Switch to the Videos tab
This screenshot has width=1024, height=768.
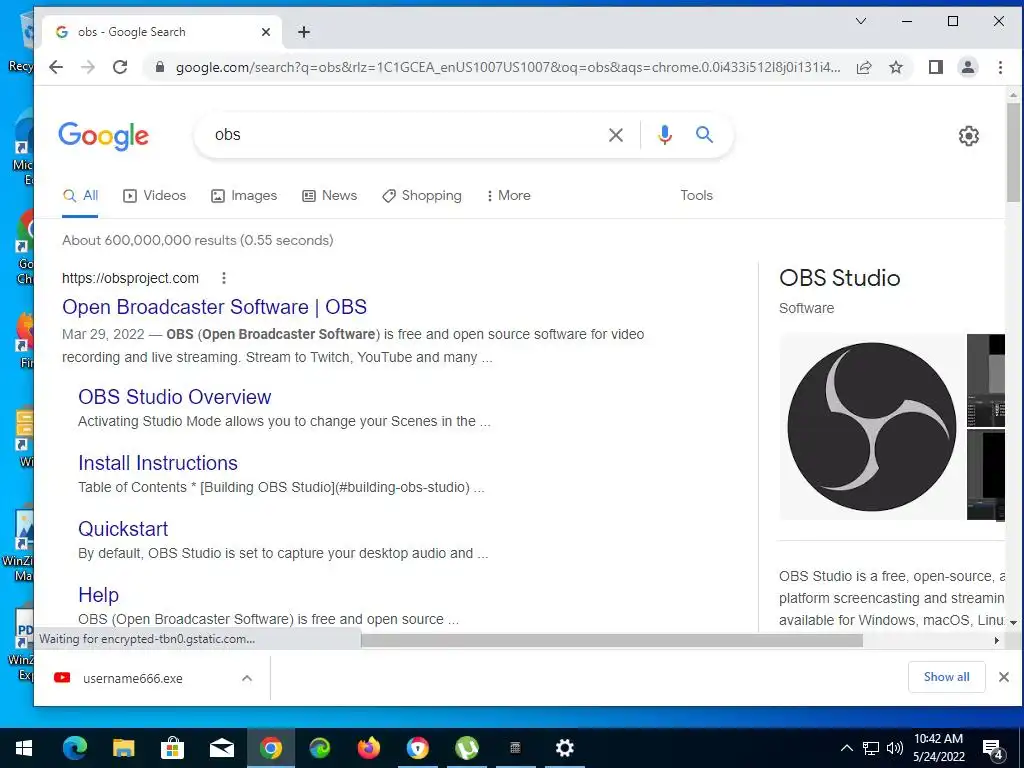[155, 195]
